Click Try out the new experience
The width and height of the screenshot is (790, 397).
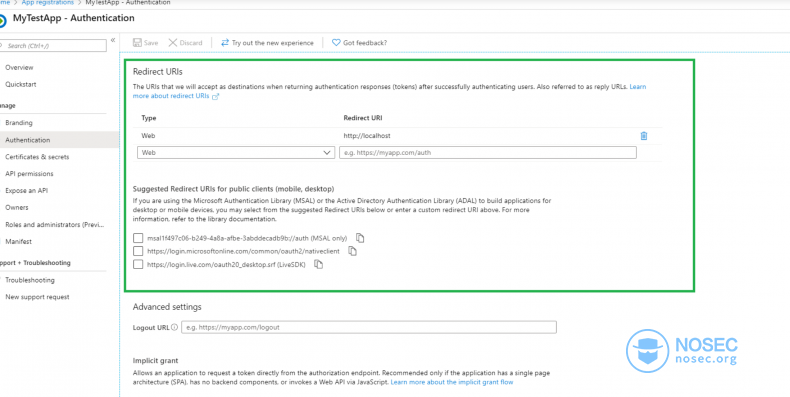pos(267,43)
